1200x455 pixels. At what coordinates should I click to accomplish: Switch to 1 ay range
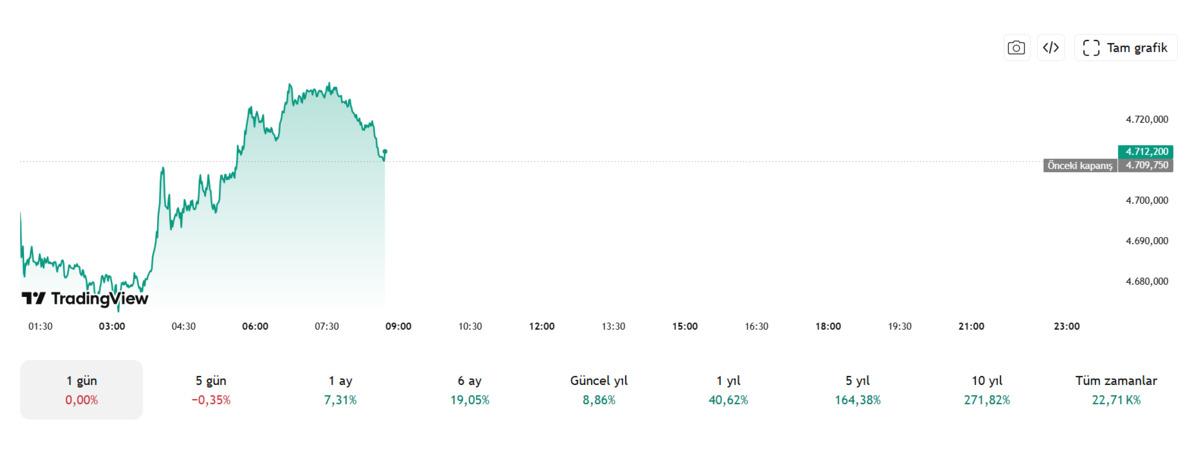340,389
